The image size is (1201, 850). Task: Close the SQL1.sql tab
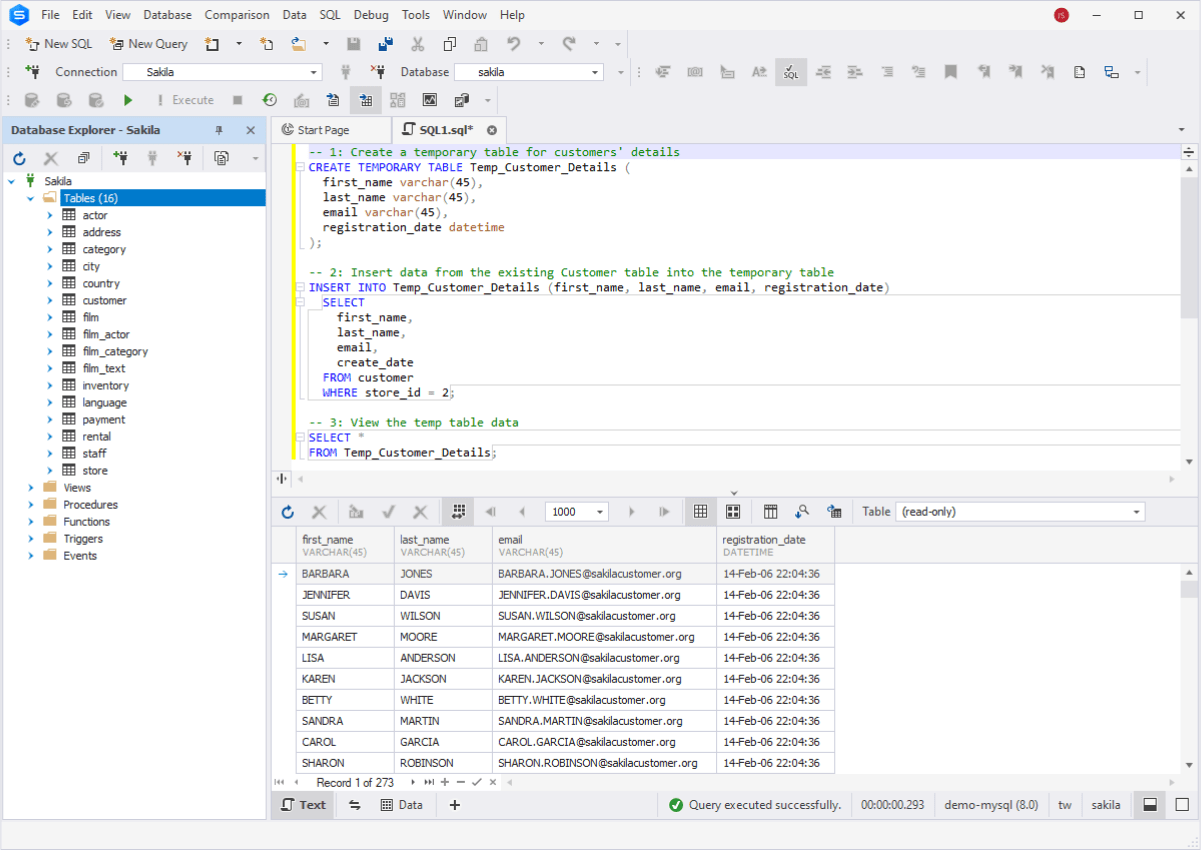click(x=491, y=130)
